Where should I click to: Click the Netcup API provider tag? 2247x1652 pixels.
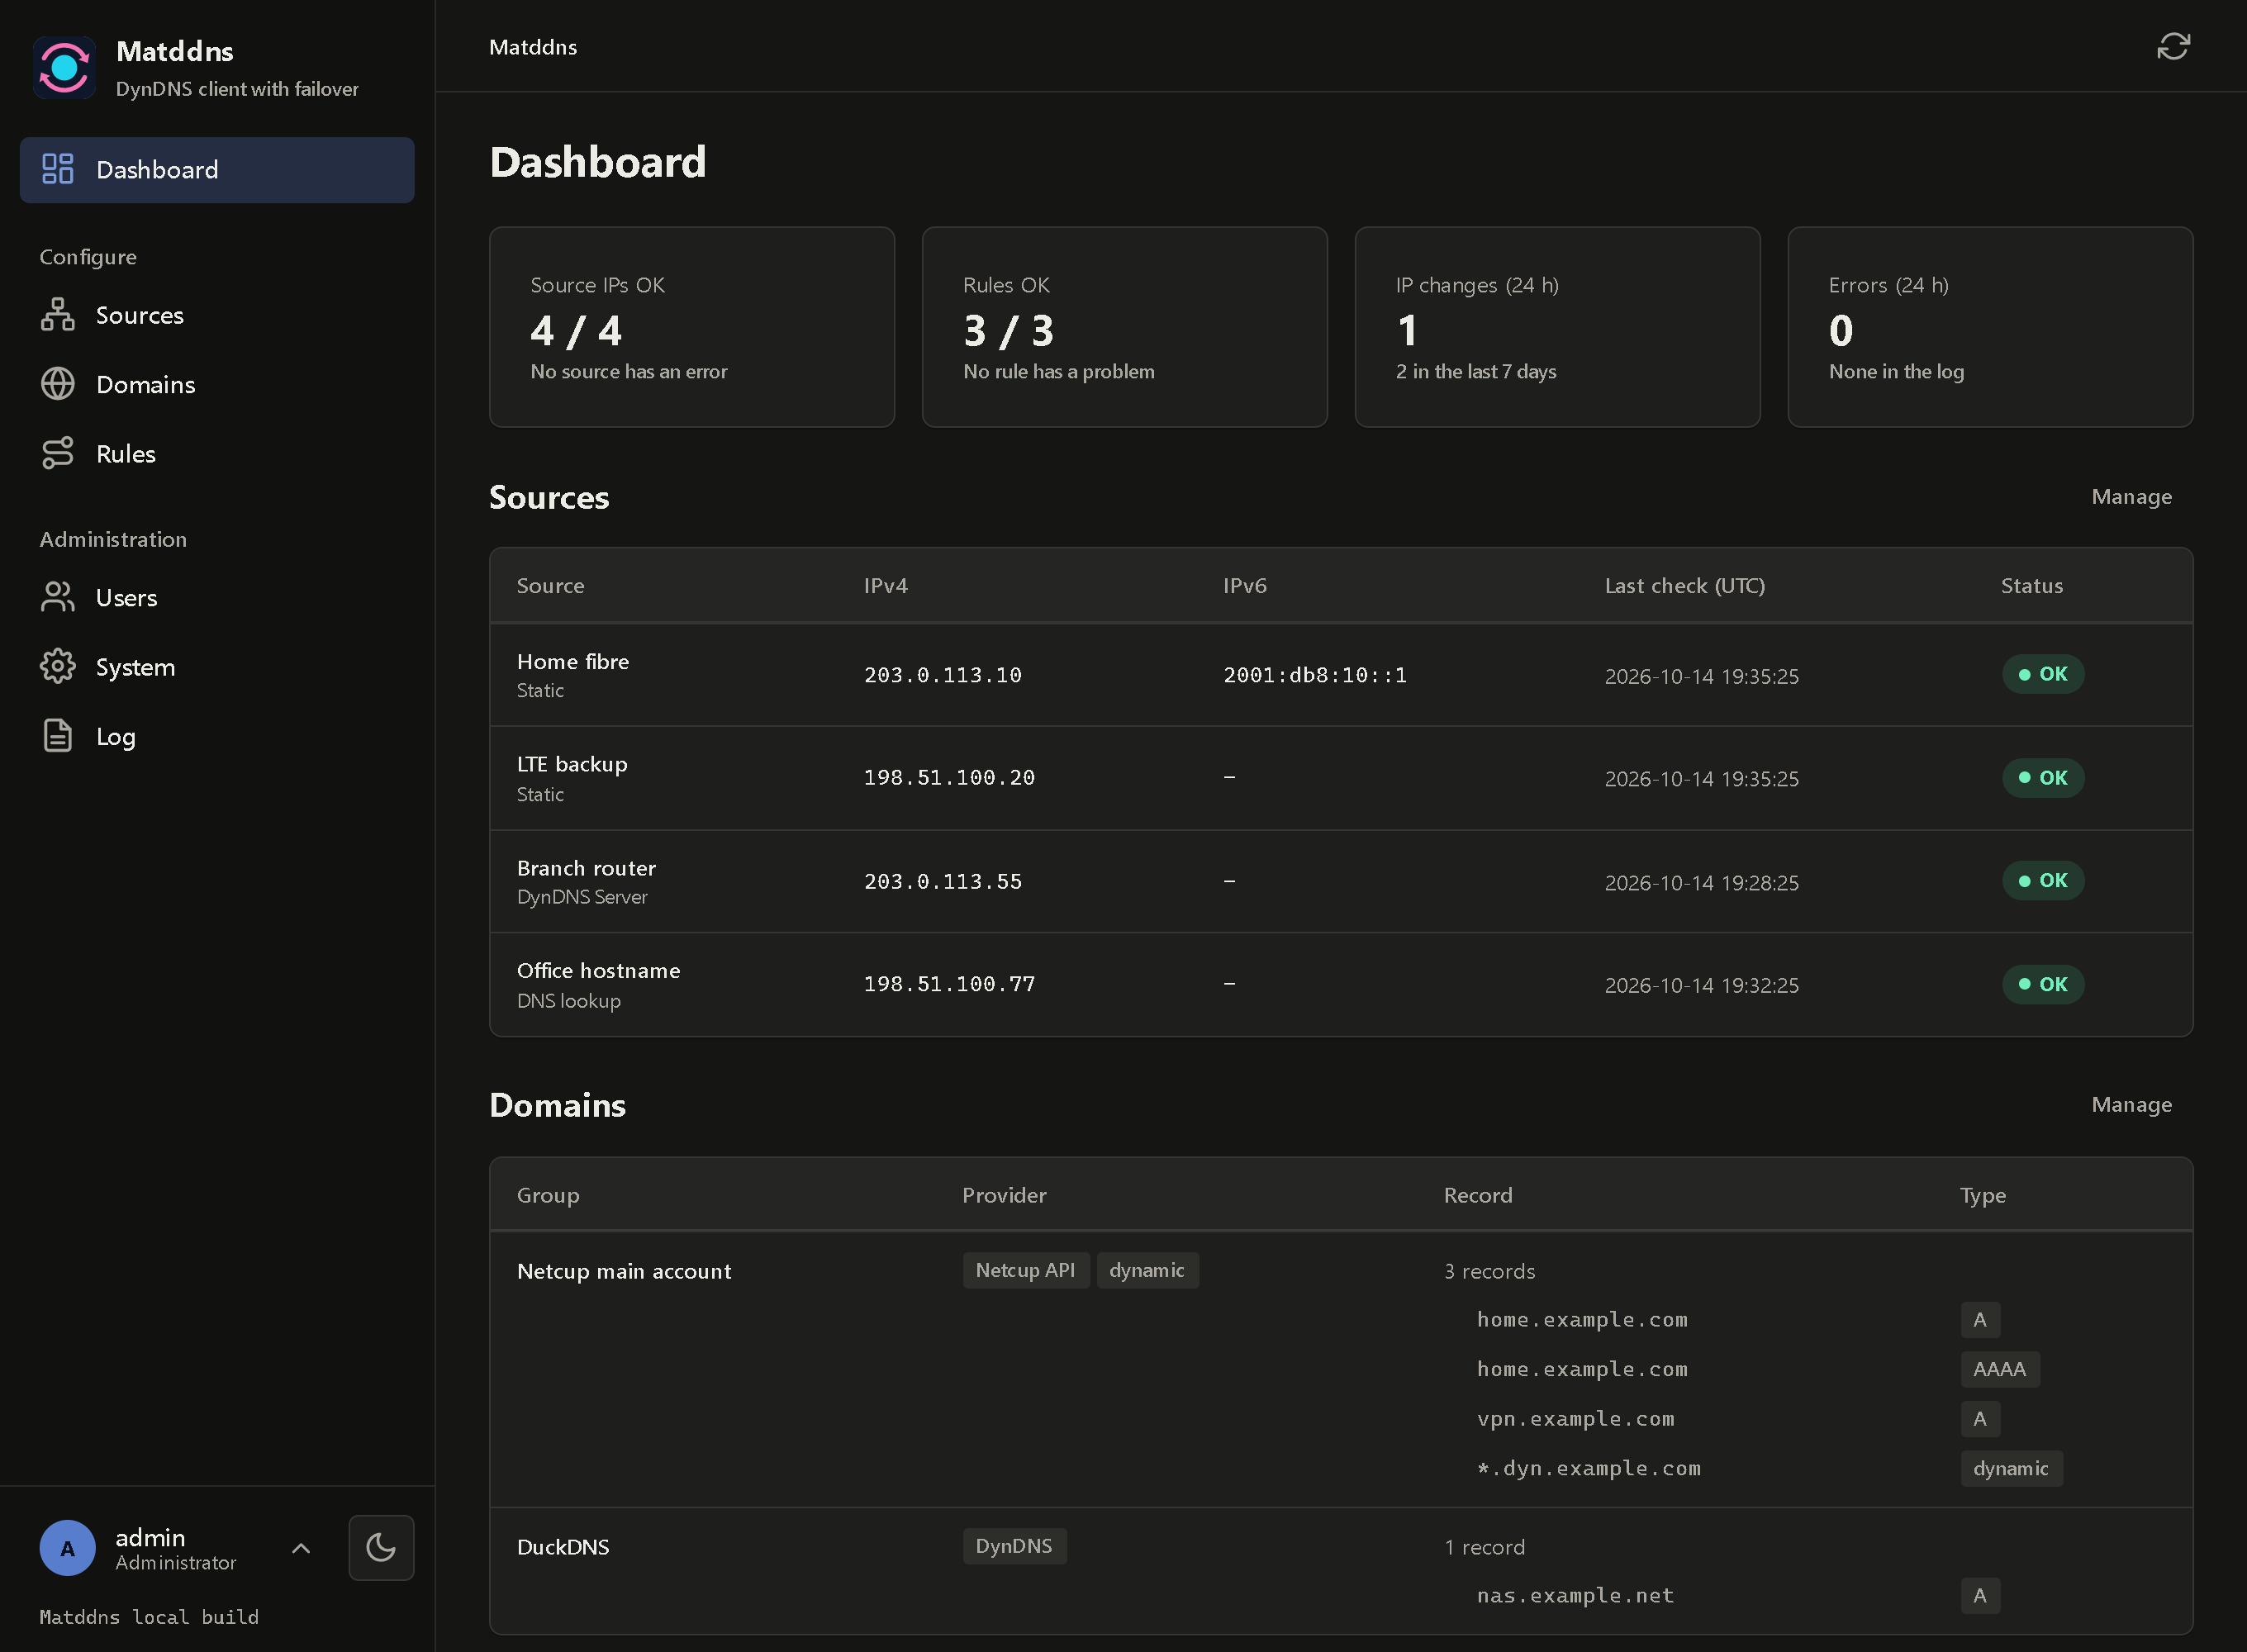(x=1026, y=1271)
